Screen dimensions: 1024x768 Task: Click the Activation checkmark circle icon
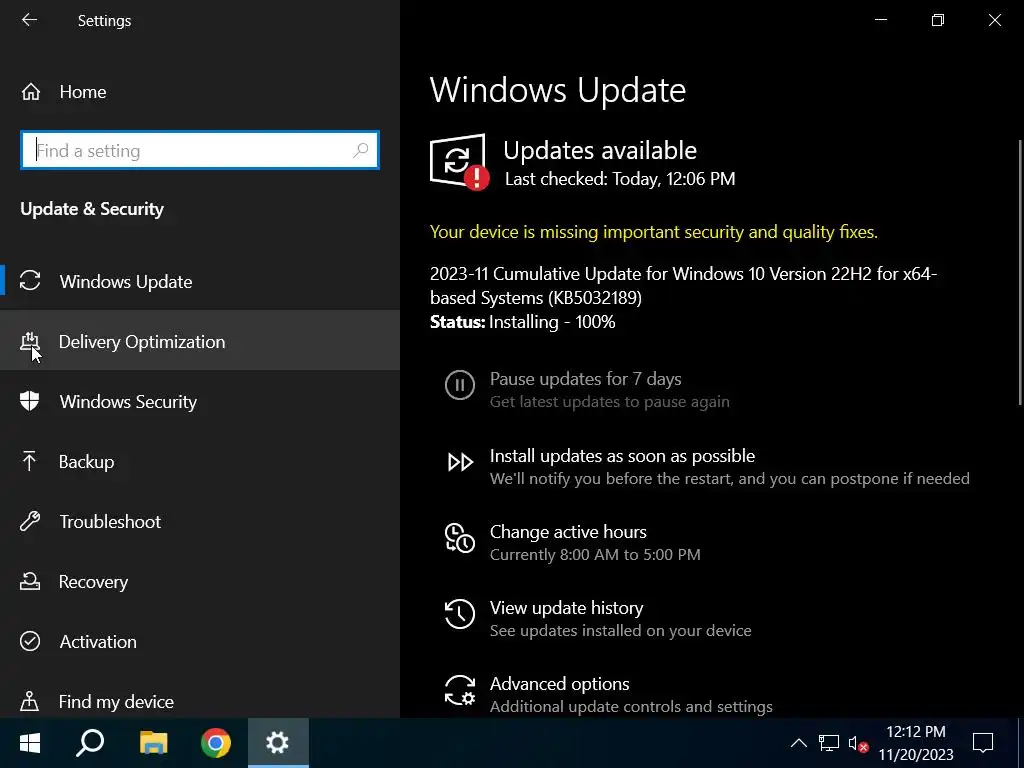30,641
